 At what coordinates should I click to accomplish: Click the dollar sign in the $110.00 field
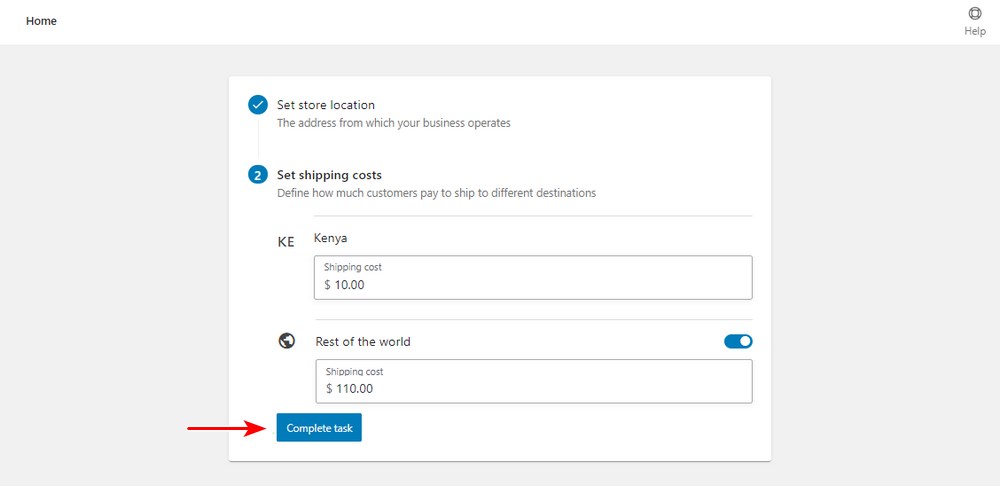[329, 389]
